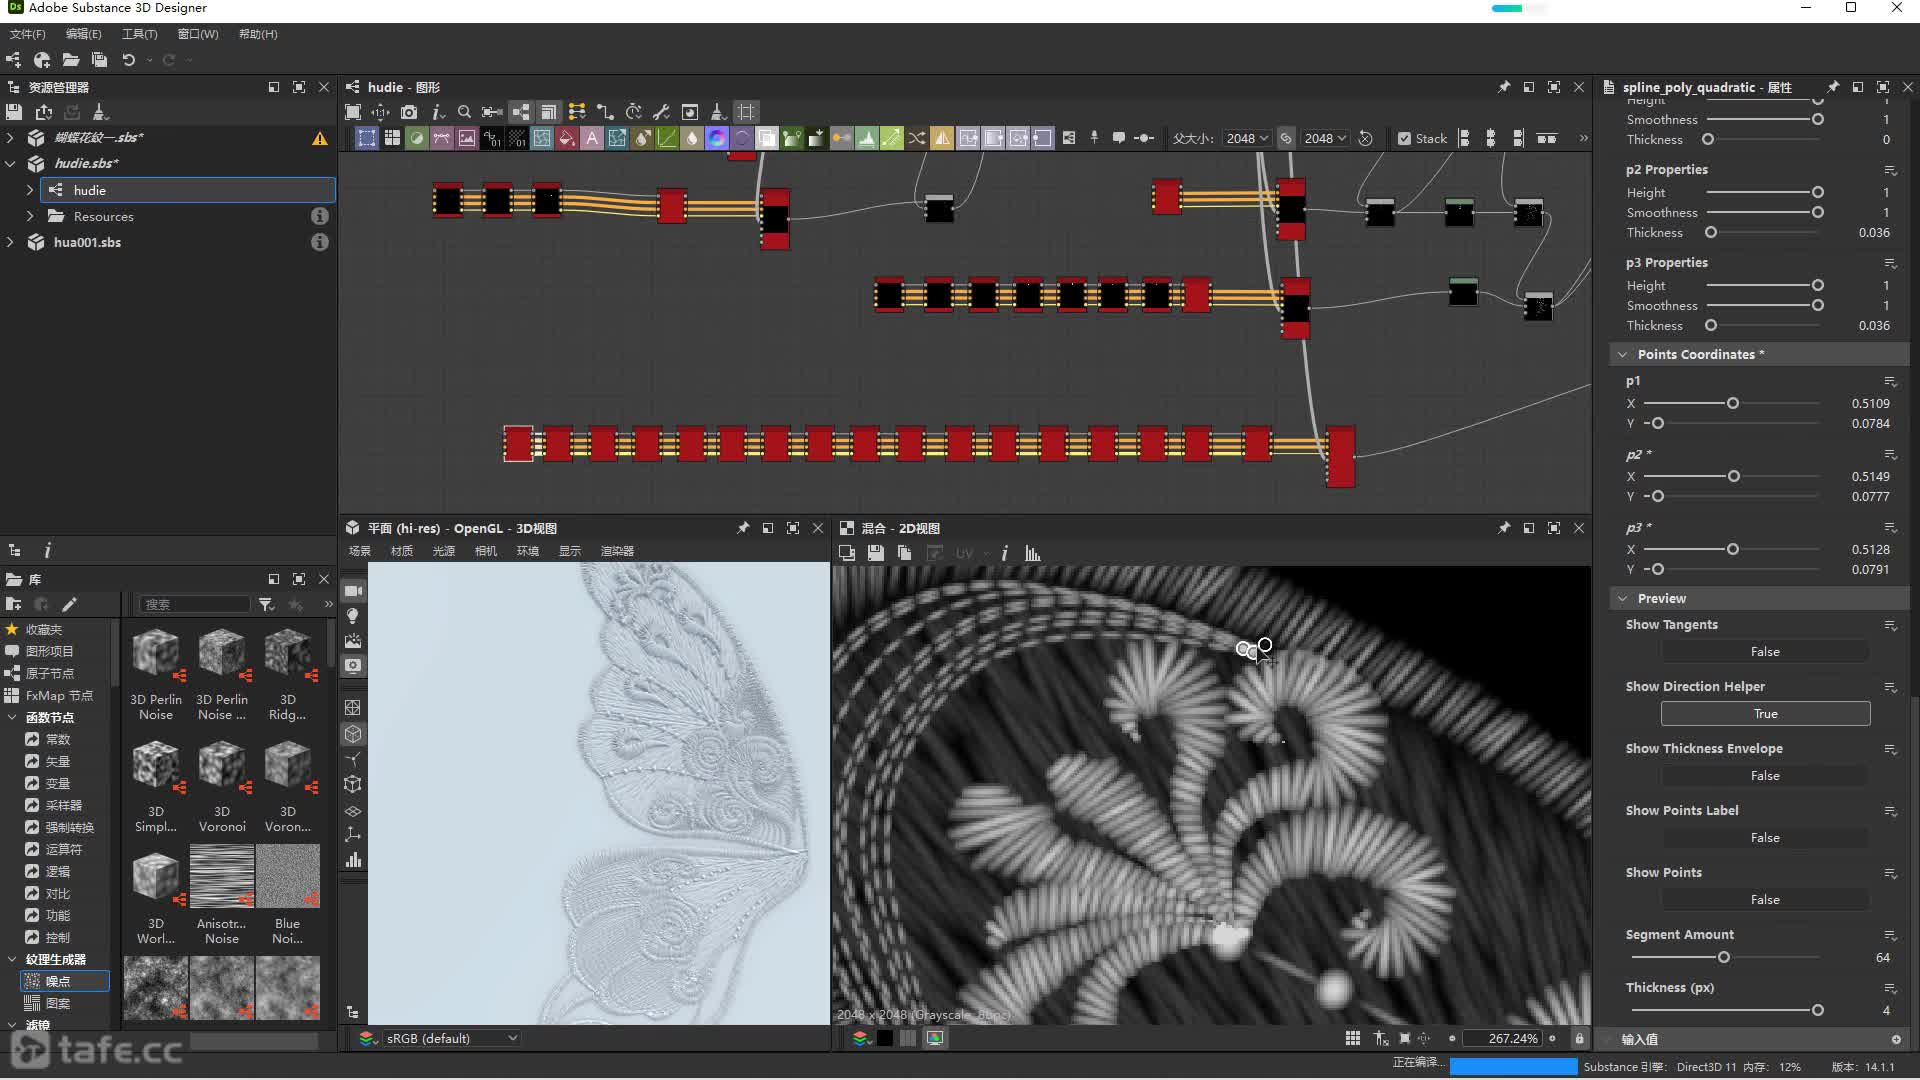Toggle Show Tangents False button
Screen dimensions: 1920x1080
tap(1765, 652)
